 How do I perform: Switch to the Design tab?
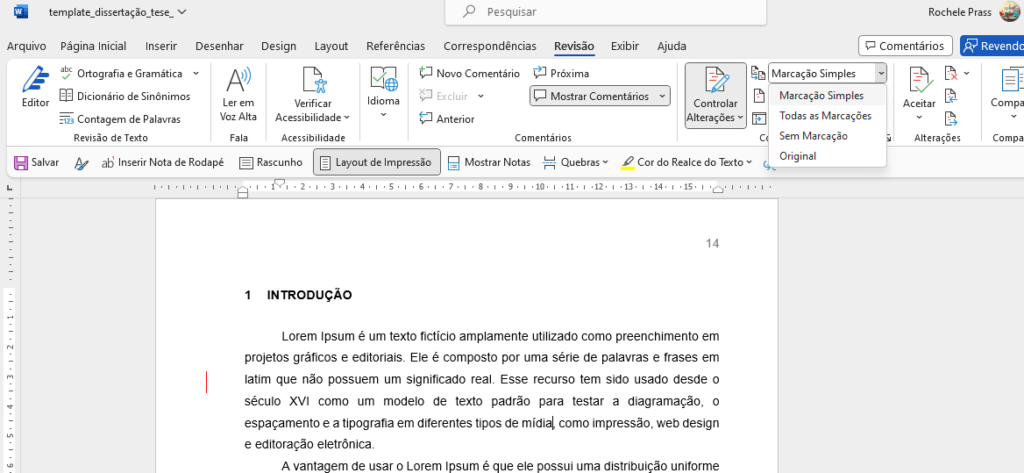point(278,46)
